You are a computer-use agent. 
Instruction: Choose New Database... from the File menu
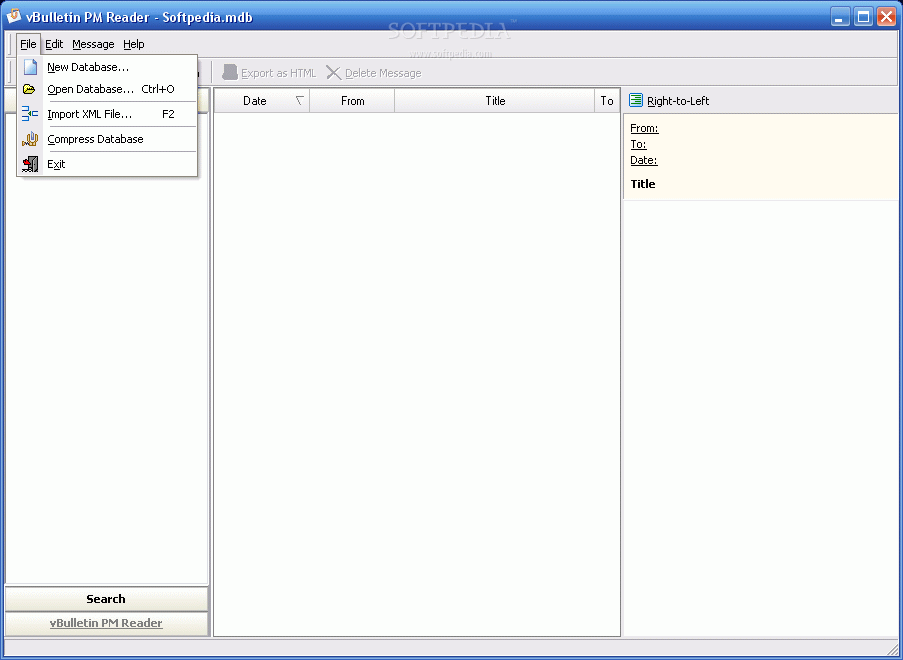(108, 67)
